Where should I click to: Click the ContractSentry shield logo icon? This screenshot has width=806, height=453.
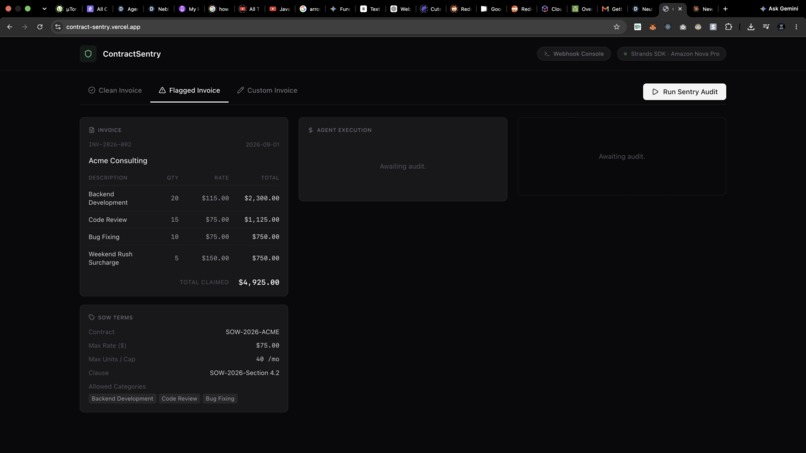[x=88, y=53]
